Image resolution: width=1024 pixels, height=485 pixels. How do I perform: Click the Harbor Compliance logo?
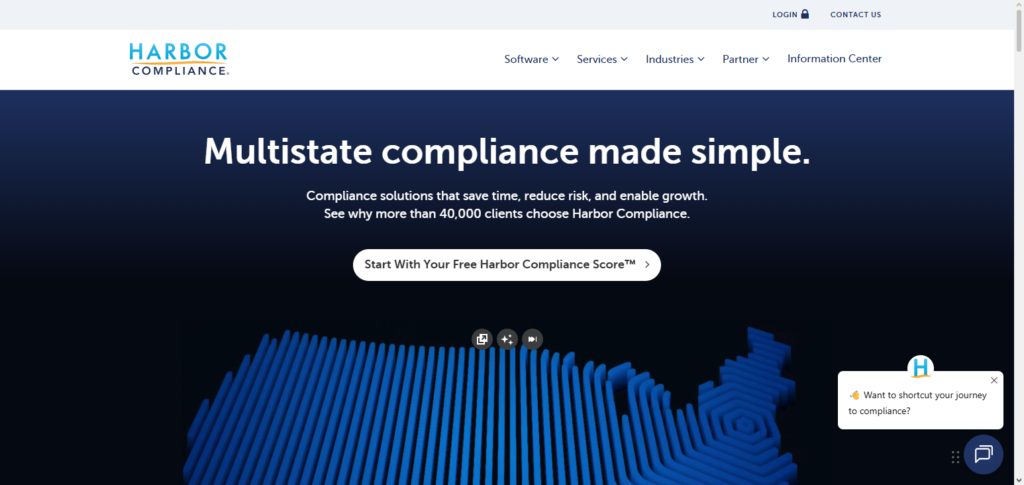click(x=179, y=59)
